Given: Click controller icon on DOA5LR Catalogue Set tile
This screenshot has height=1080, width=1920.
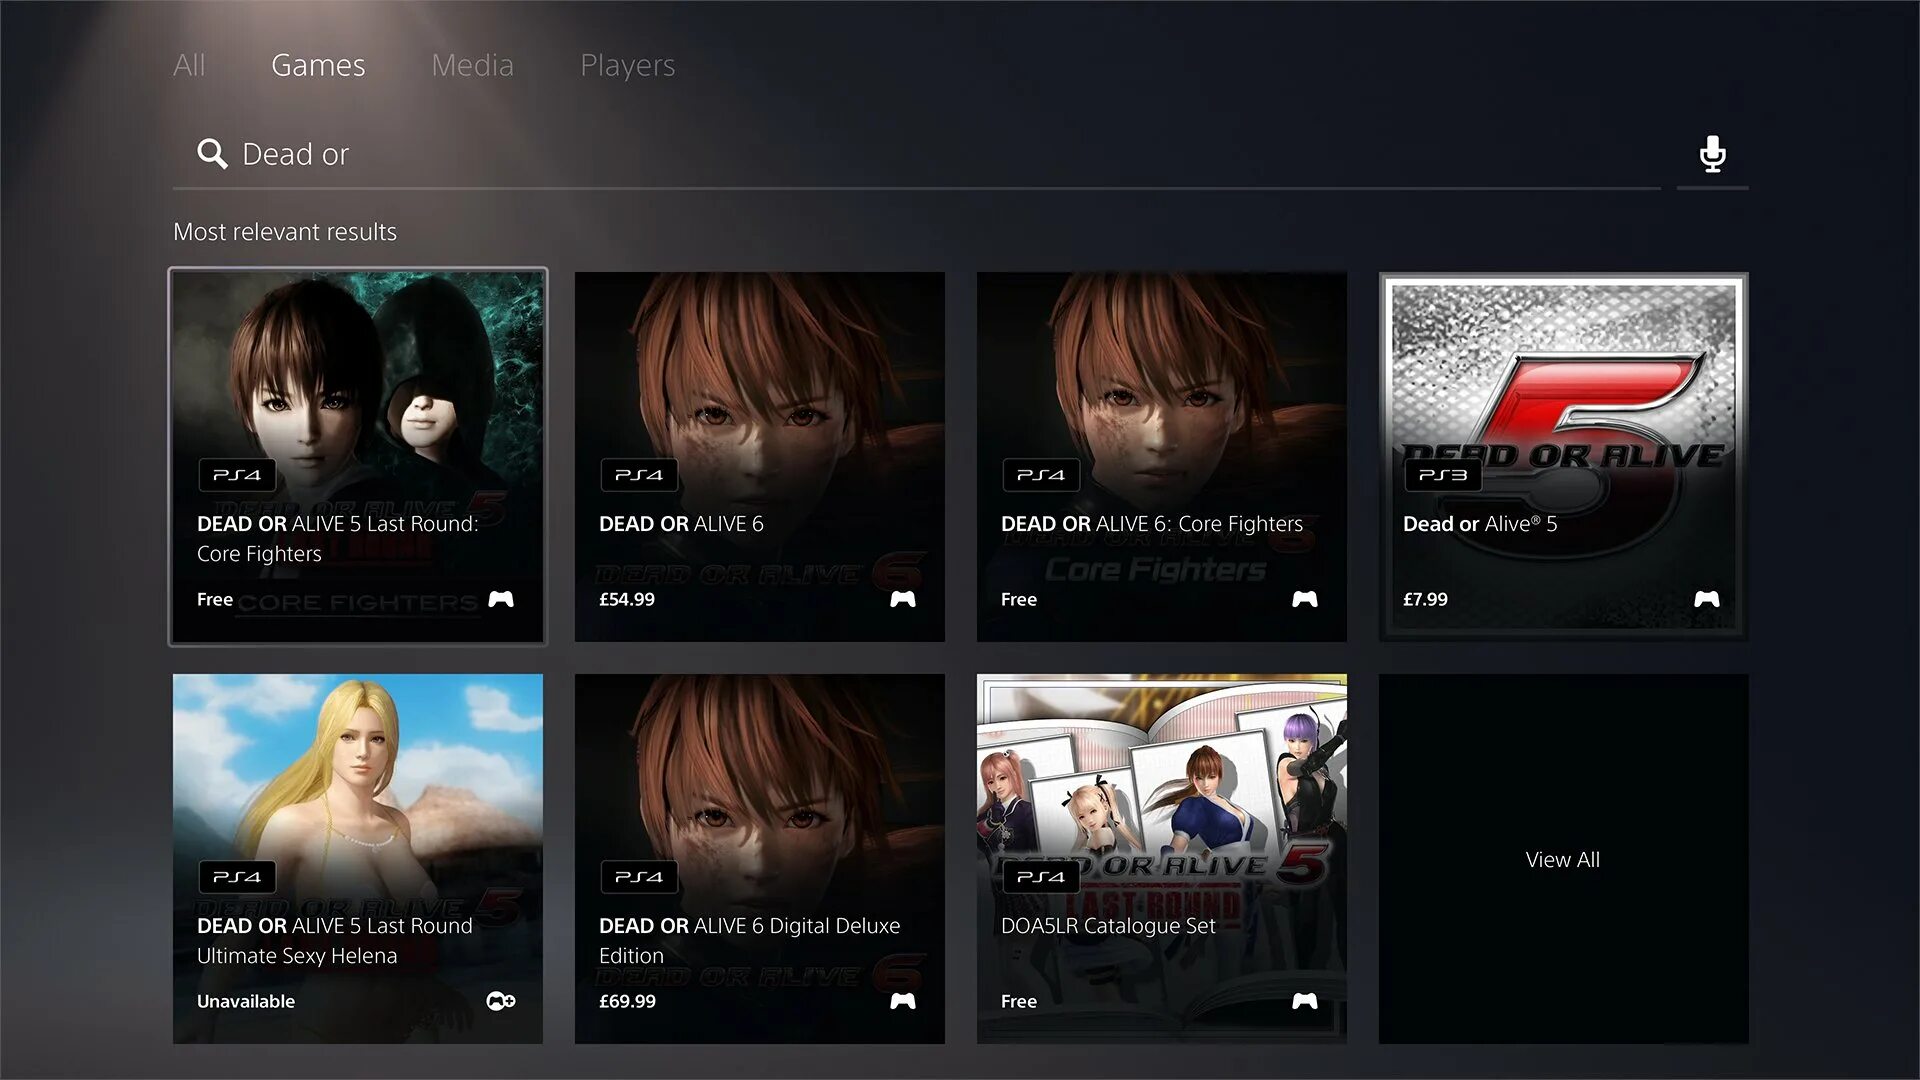Looking at the screenshot, I should pos(1304,1001).
